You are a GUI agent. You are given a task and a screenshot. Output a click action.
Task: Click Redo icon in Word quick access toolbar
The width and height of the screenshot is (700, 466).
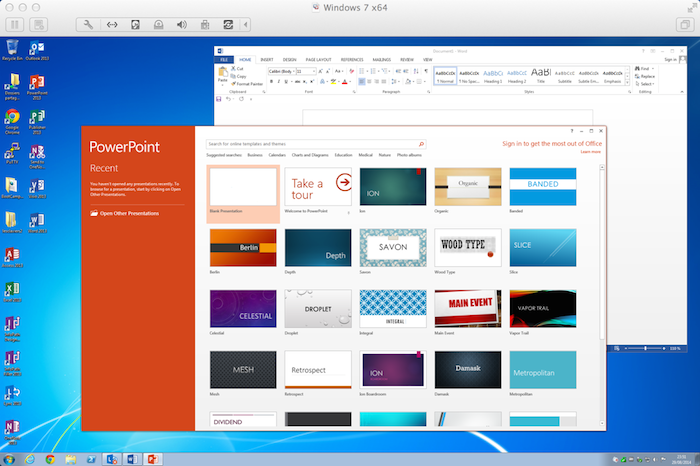tap(241, 99)
